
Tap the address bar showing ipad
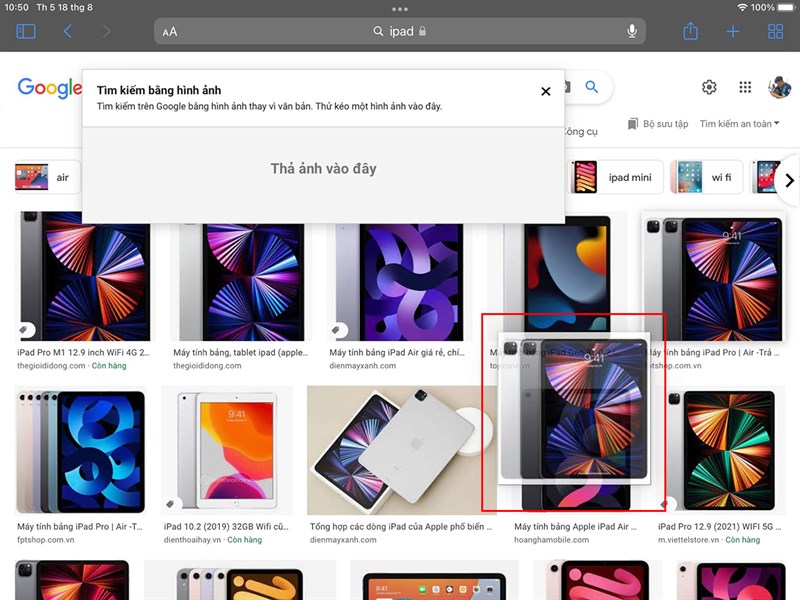(x=400, y=31)
